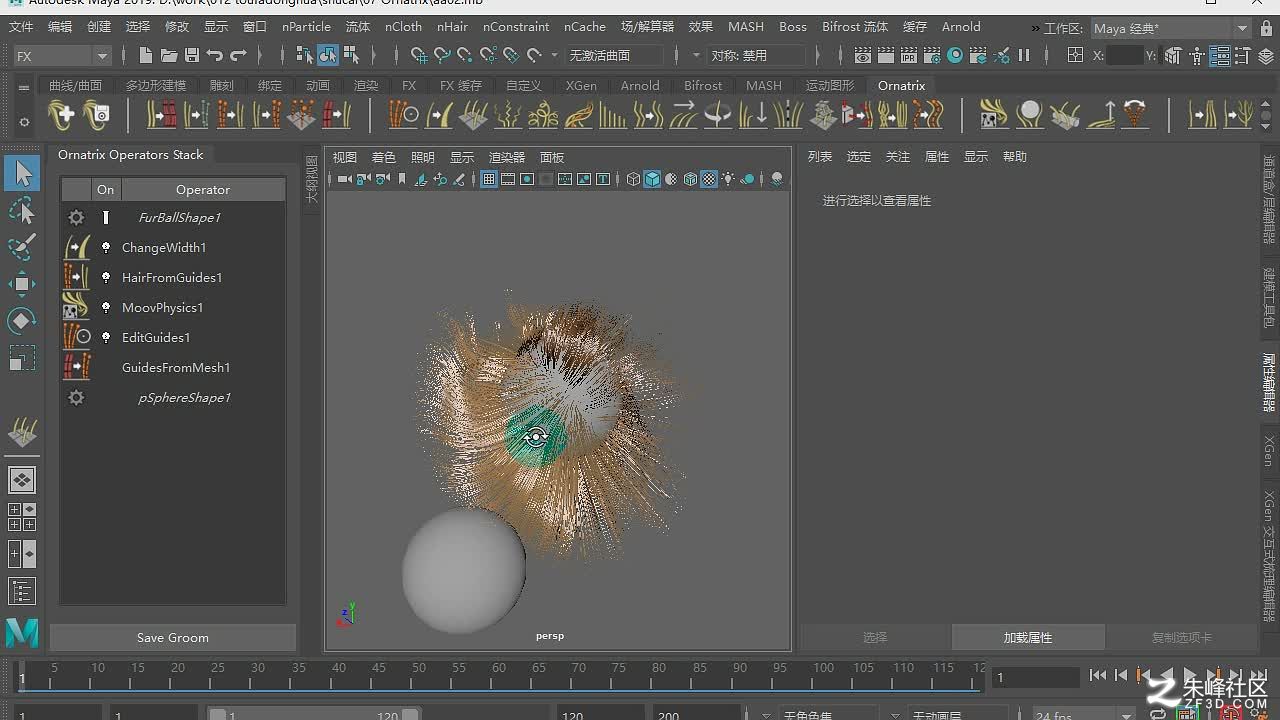Click the Curl hair shelf icon
This screenshot has width=1280, height=720.
coord(543,115)
